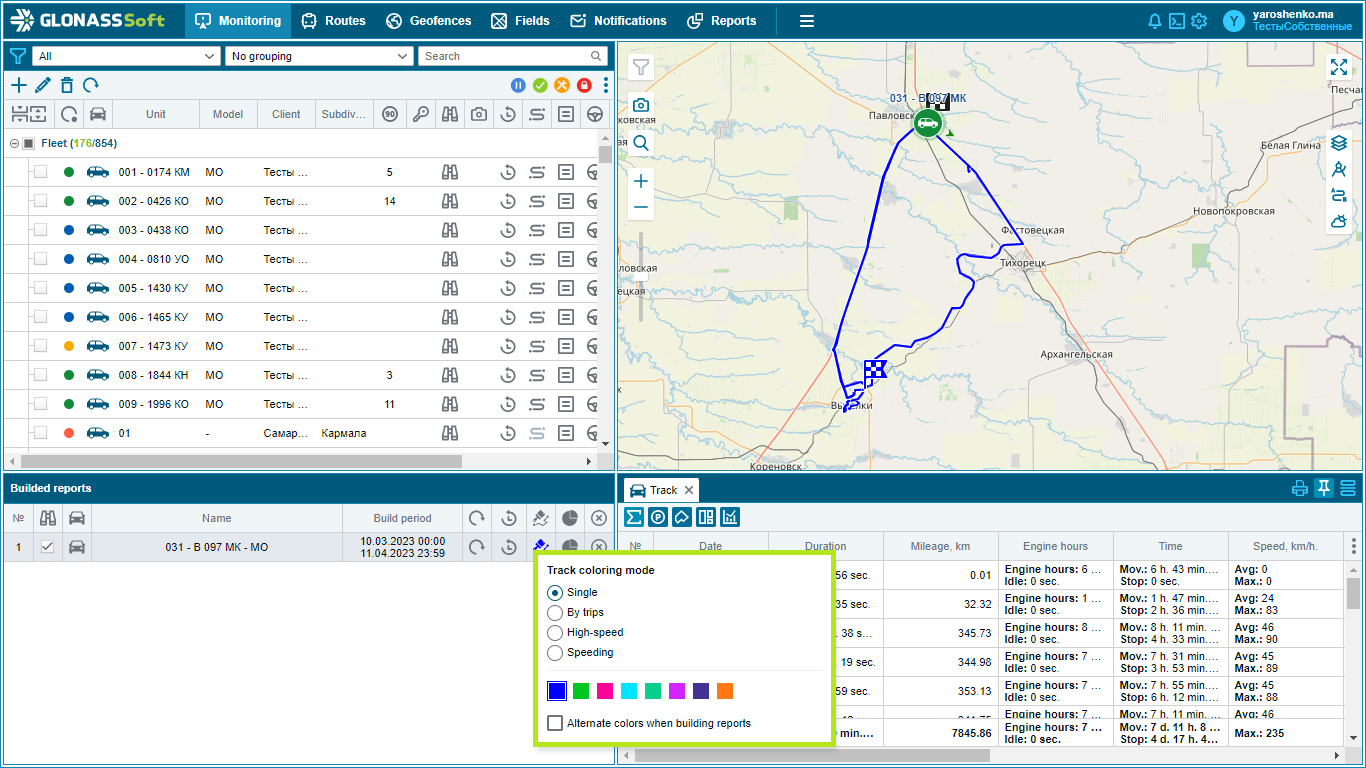Check the box for unit 005 - 1430 KY

point(40,288)
